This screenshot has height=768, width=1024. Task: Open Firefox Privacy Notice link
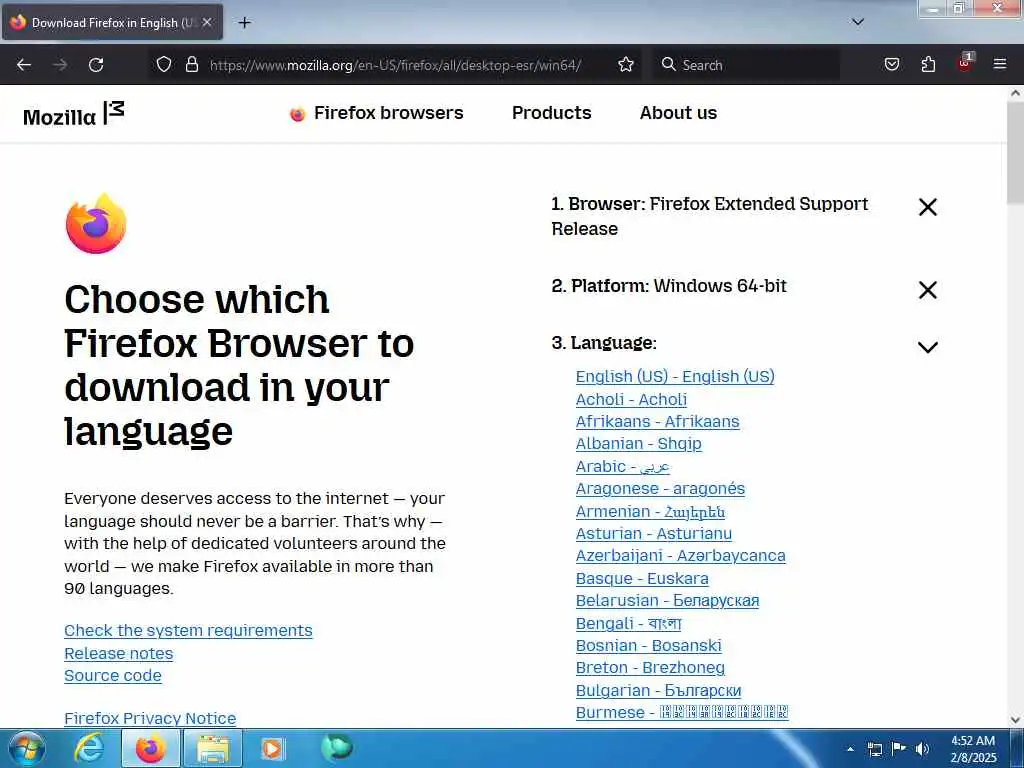(150, 718)
